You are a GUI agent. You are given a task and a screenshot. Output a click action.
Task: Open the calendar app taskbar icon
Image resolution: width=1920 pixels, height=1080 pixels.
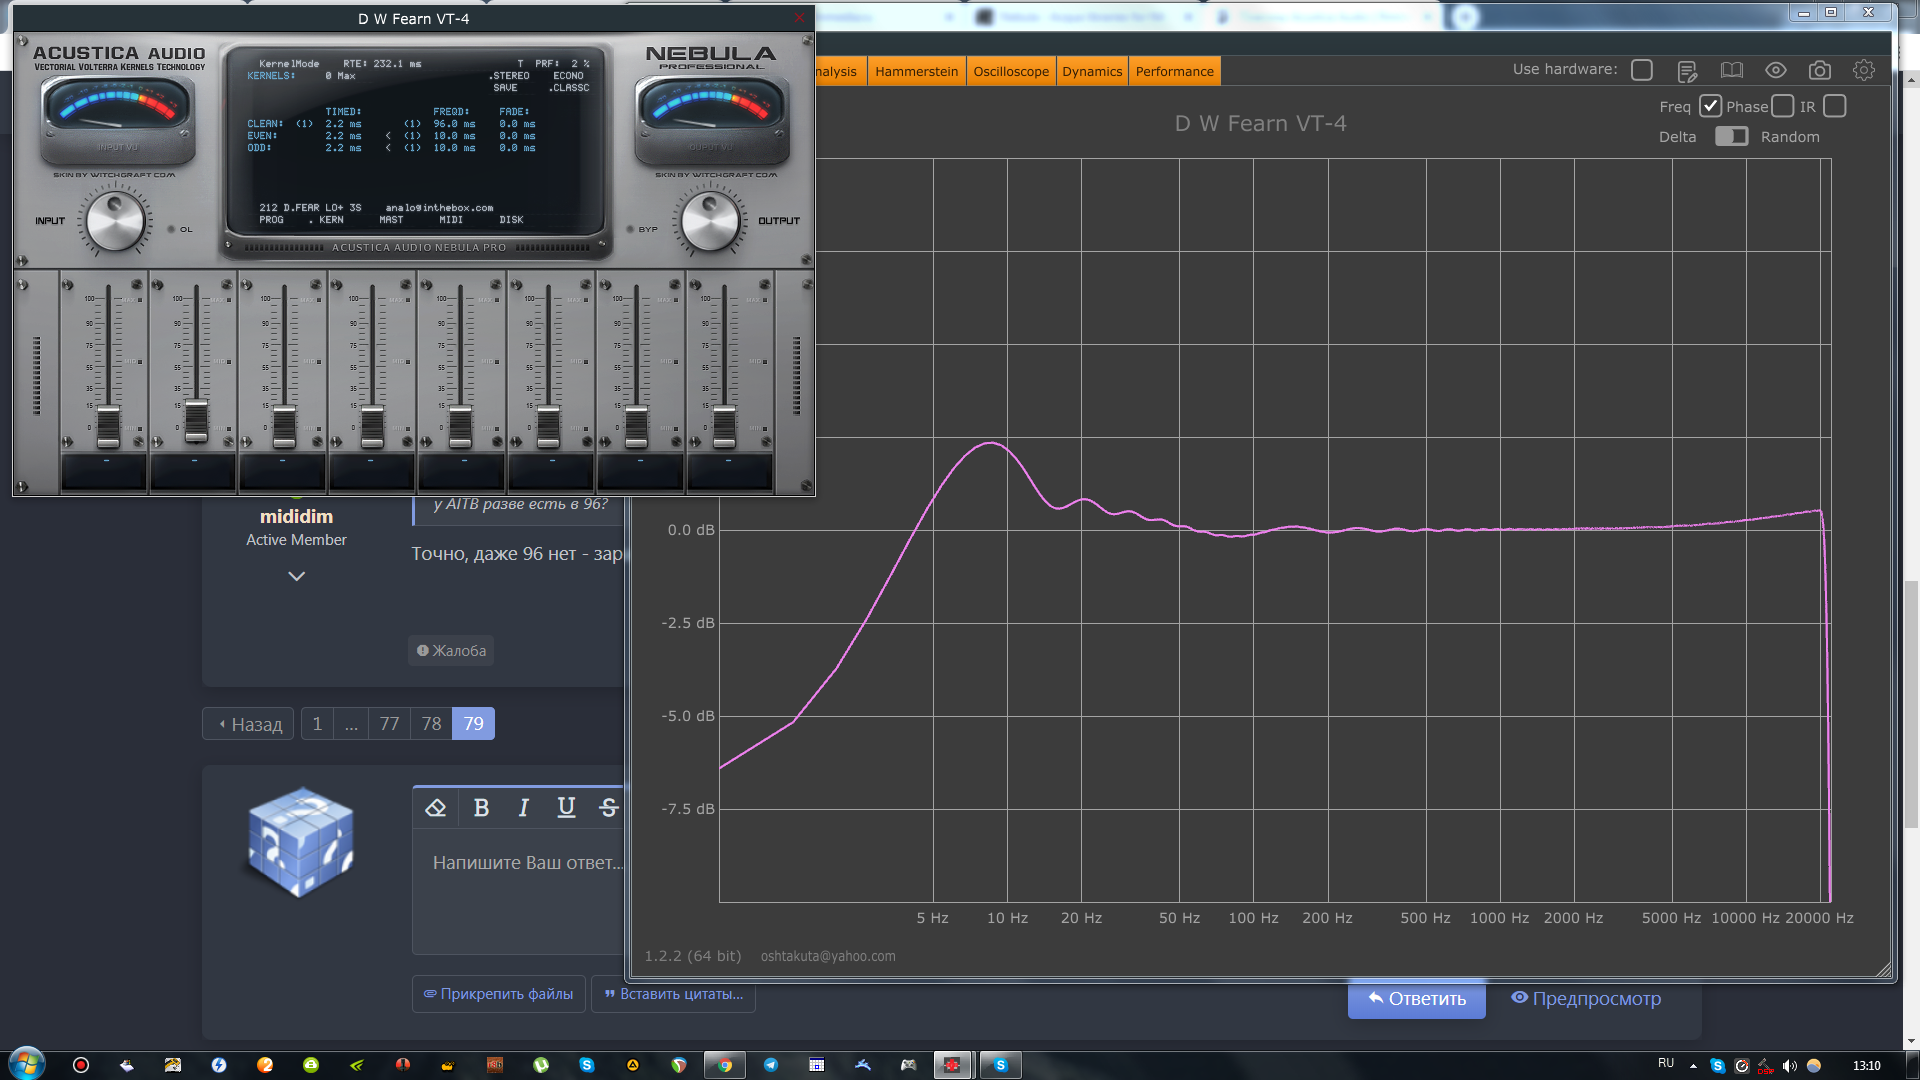(817, 1065)
